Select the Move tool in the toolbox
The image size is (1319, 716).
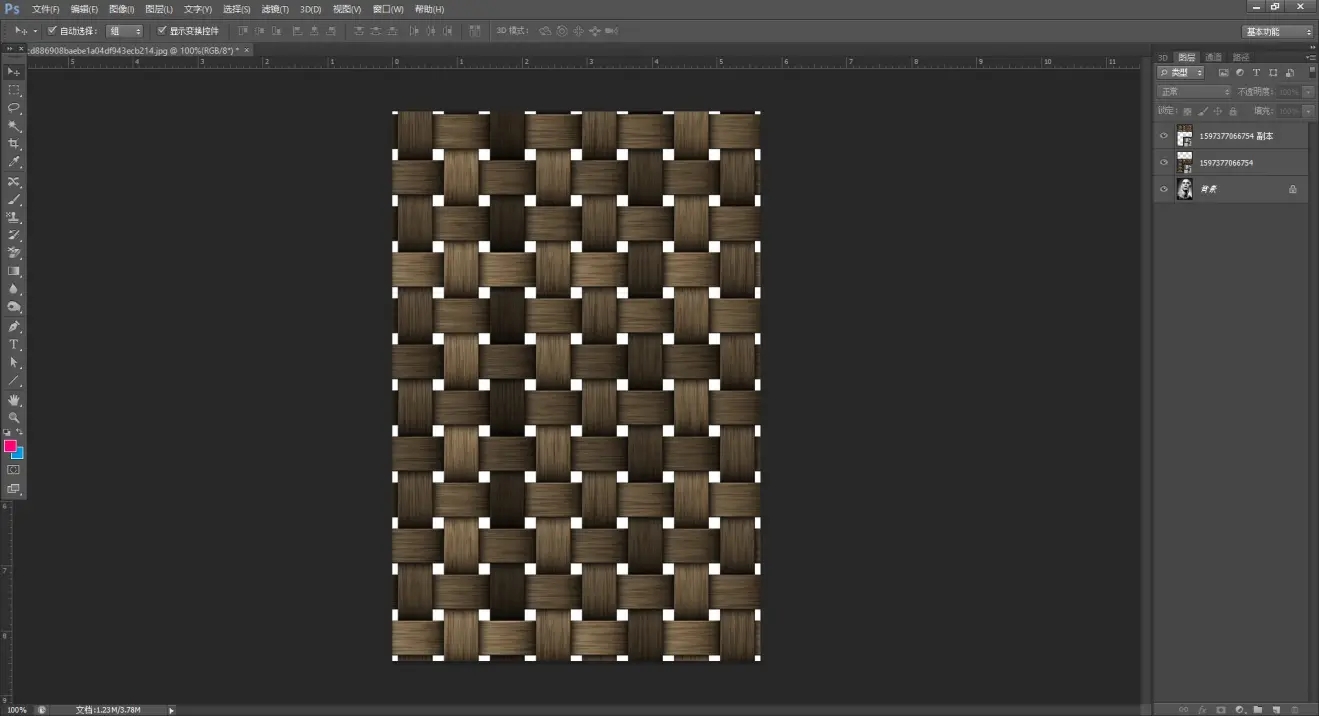[14, 72]
